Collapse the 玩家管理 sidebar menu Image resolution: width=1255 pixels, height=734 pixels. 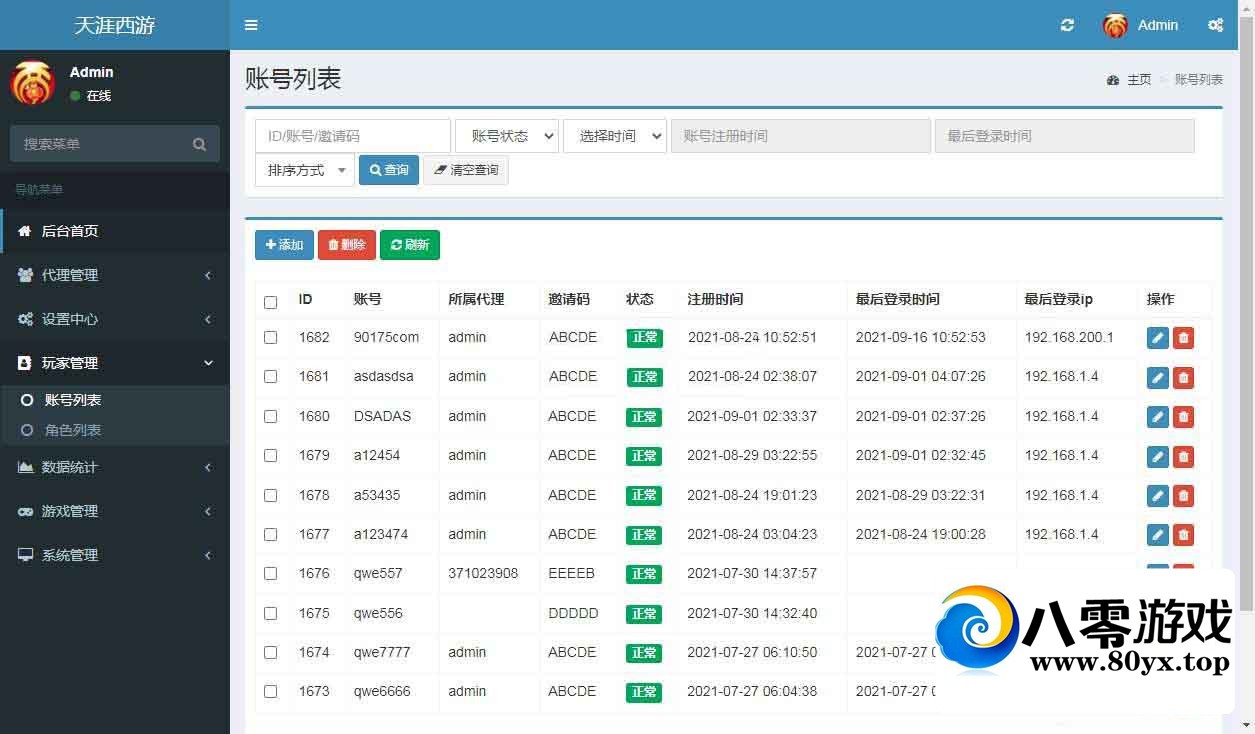point(115,363)
